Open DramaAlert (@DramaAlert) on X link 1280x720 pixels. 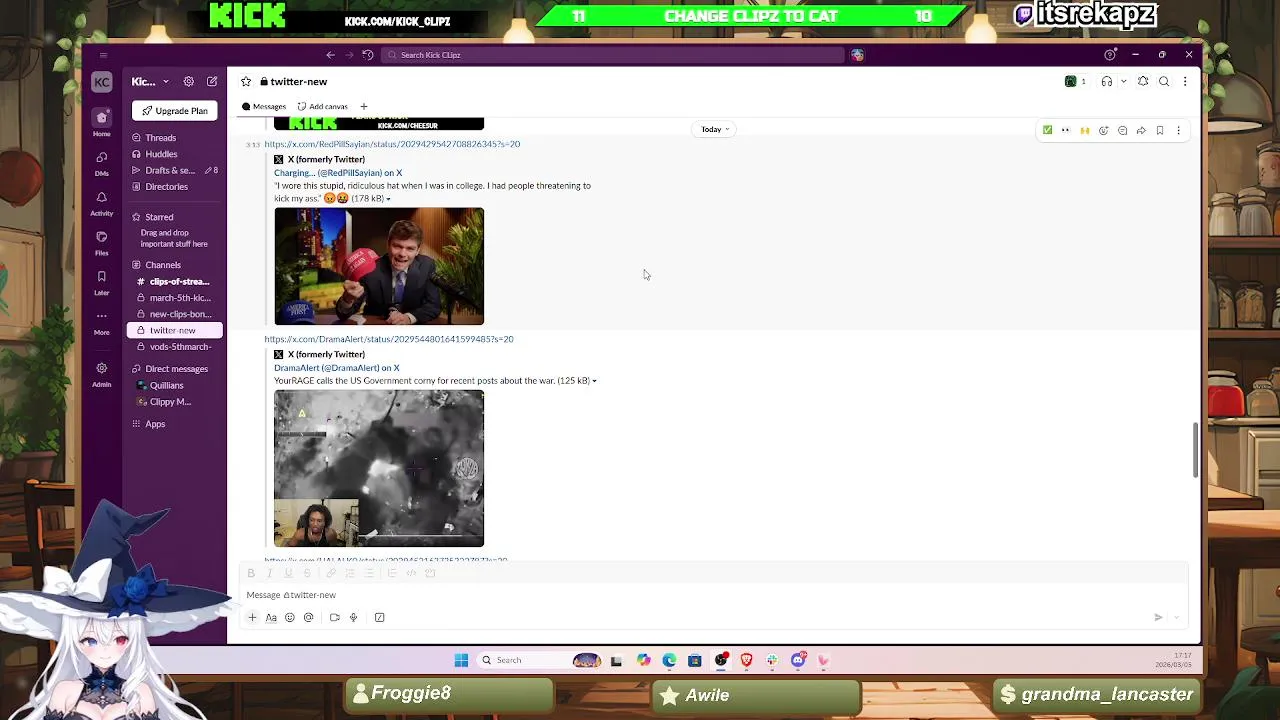coord(337,368)
